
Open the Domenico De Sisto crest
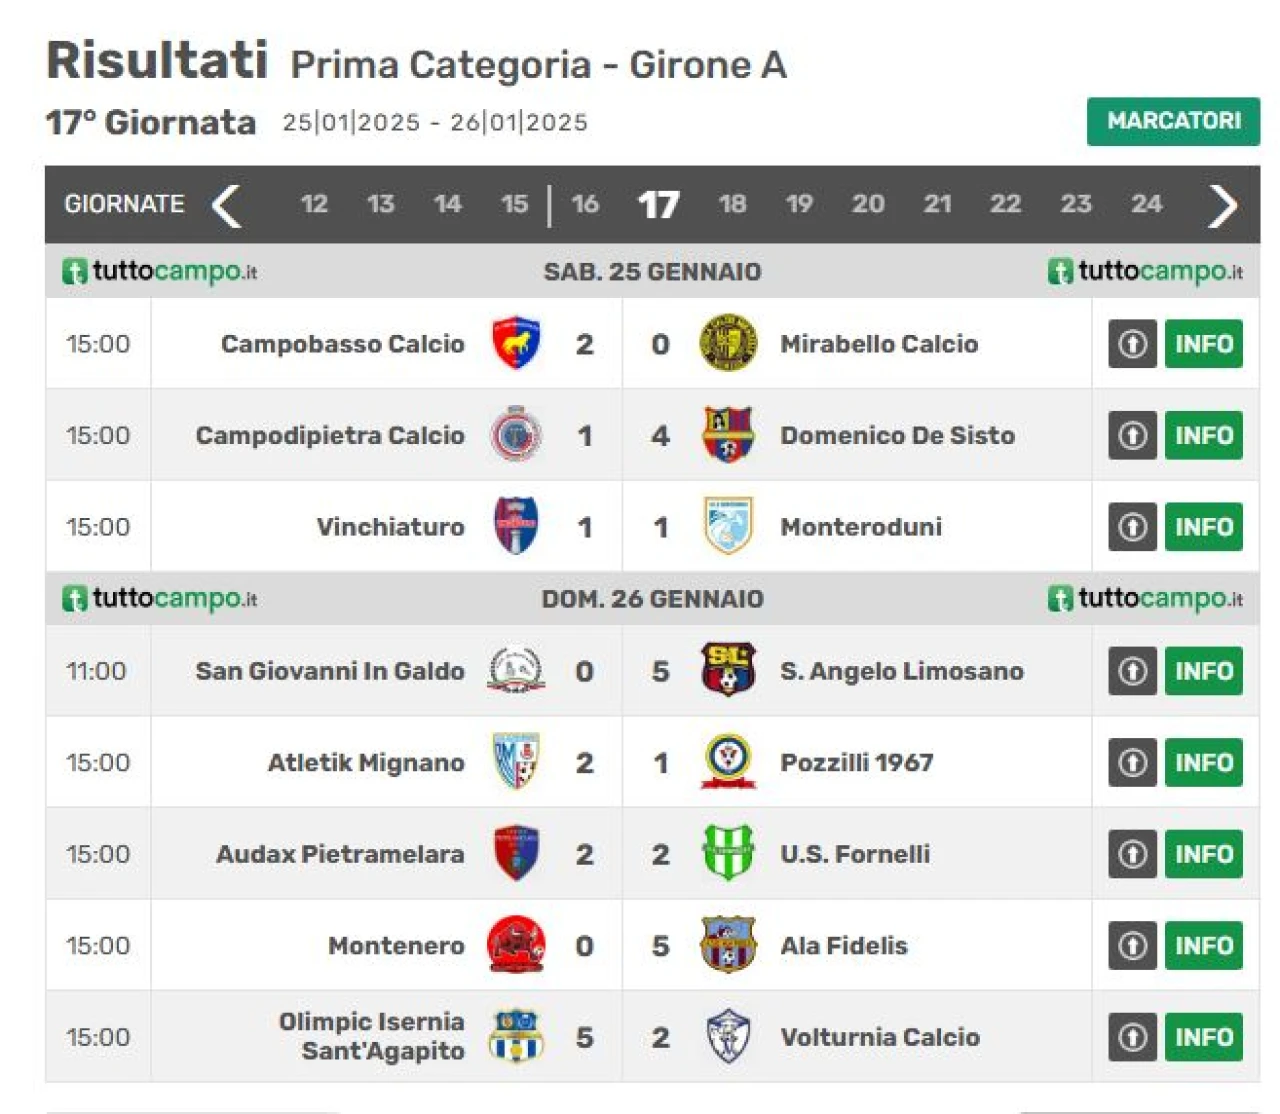coord(727,435)
